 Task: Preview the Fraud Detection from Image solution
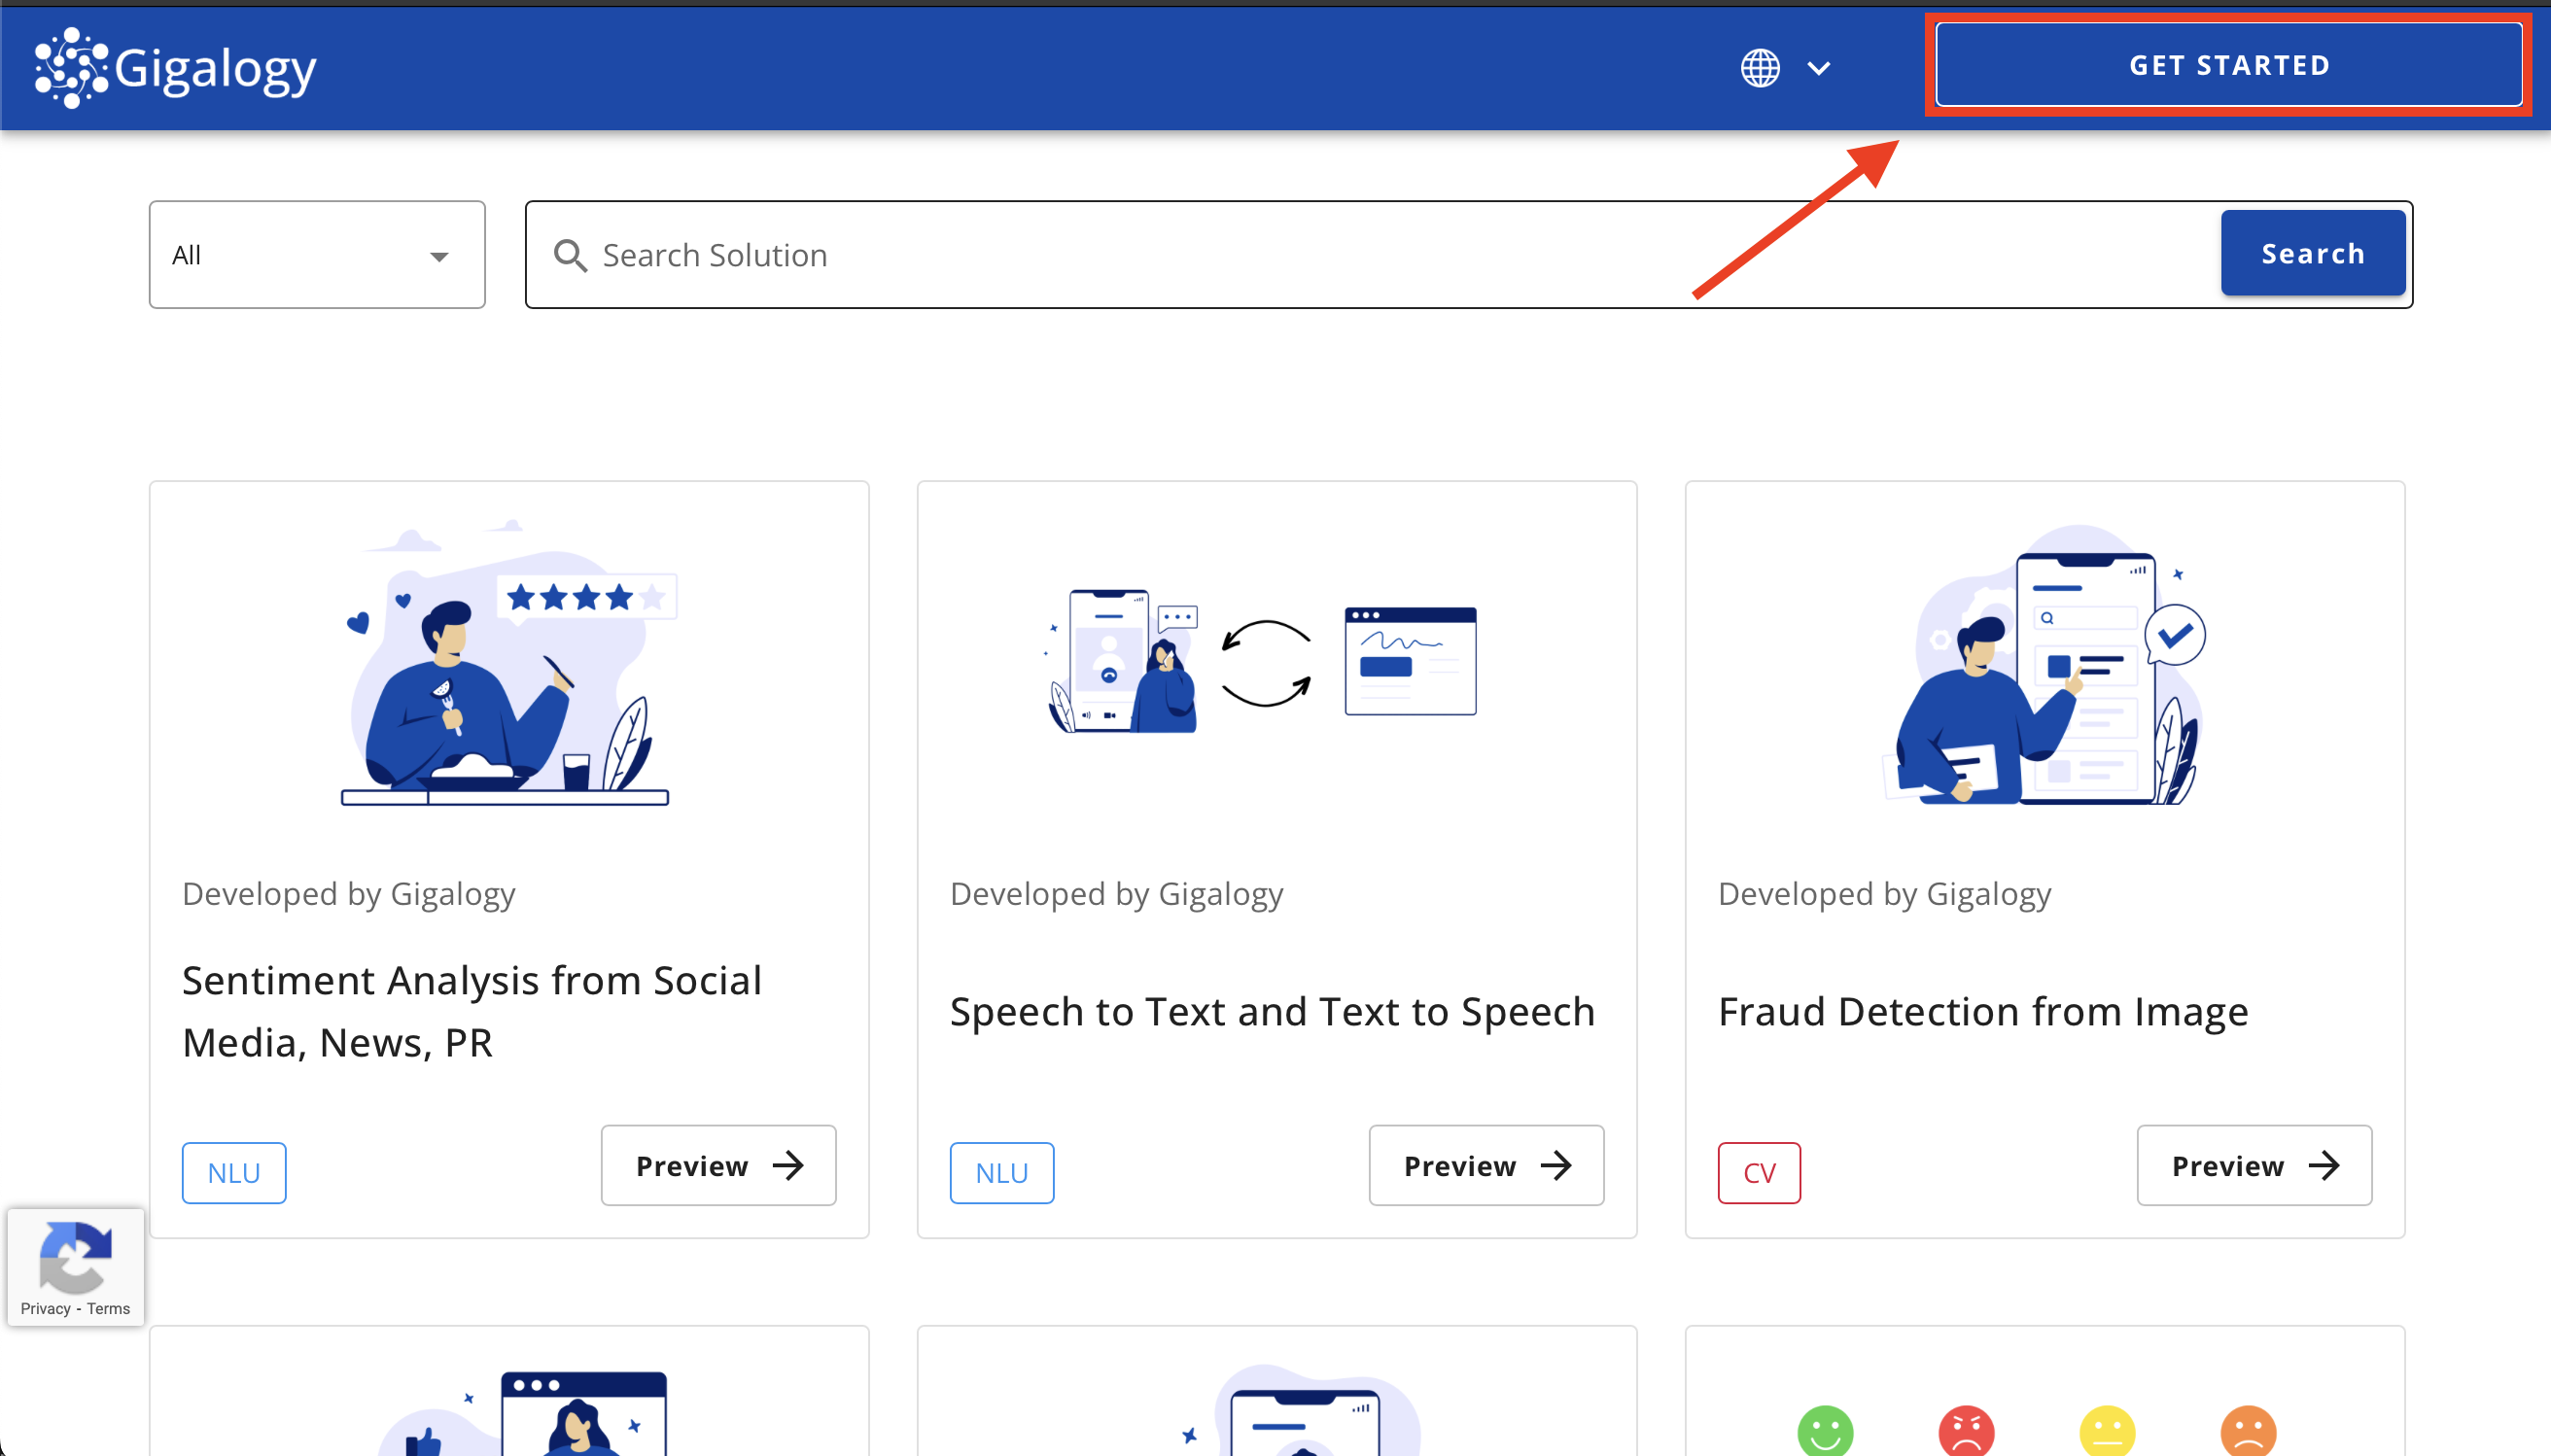pyautogui.click(x=2254, y=1165)
